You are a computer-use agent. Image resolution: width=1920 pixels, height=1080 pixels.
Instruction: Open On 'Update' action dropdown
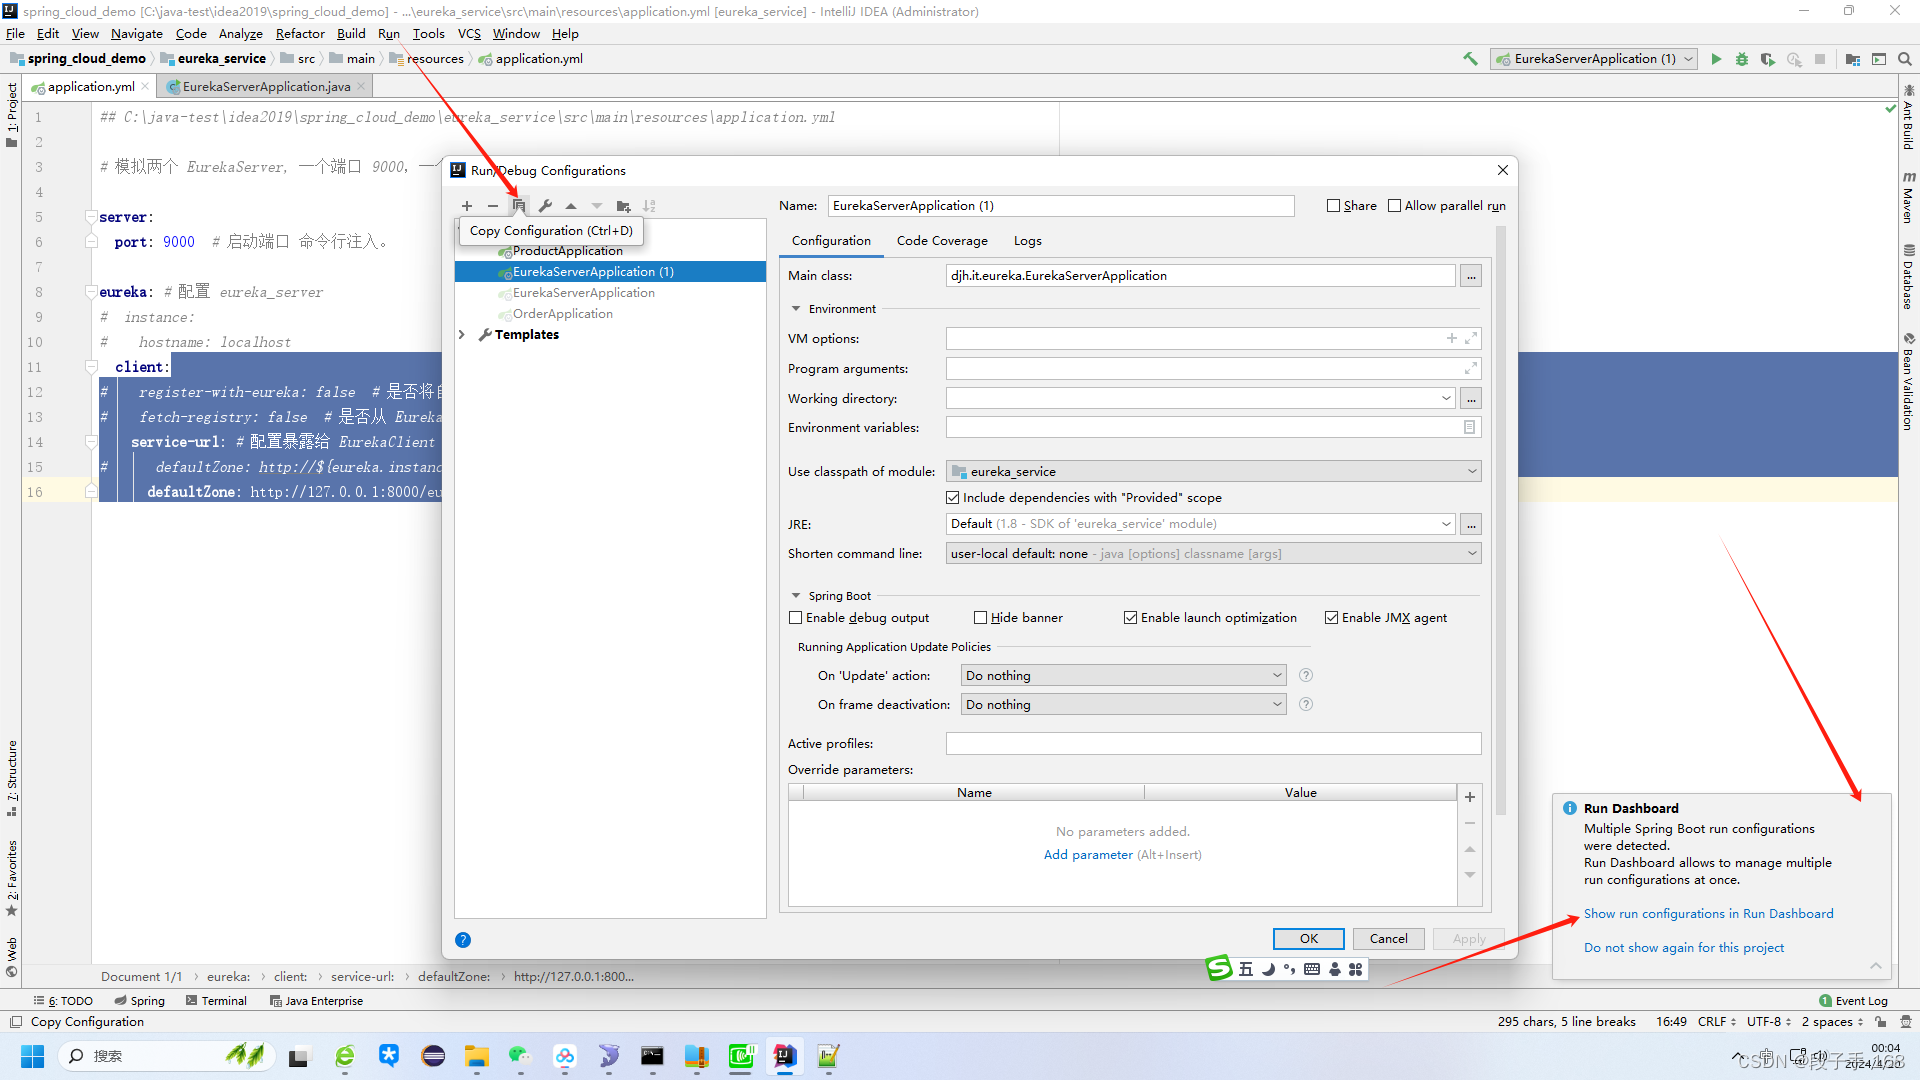click(x=1124, y=676)
